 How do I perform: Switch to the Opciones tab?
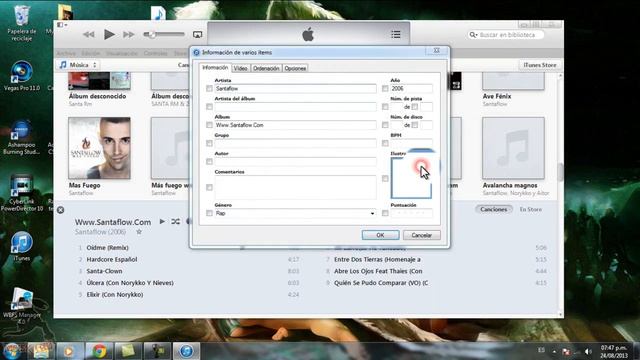[295, 69]
